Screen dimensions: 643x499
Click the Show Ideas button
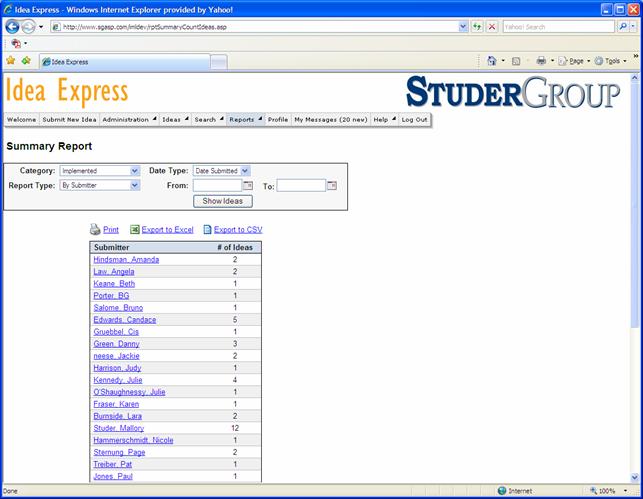pyautogui.click(x=223, y=201)
